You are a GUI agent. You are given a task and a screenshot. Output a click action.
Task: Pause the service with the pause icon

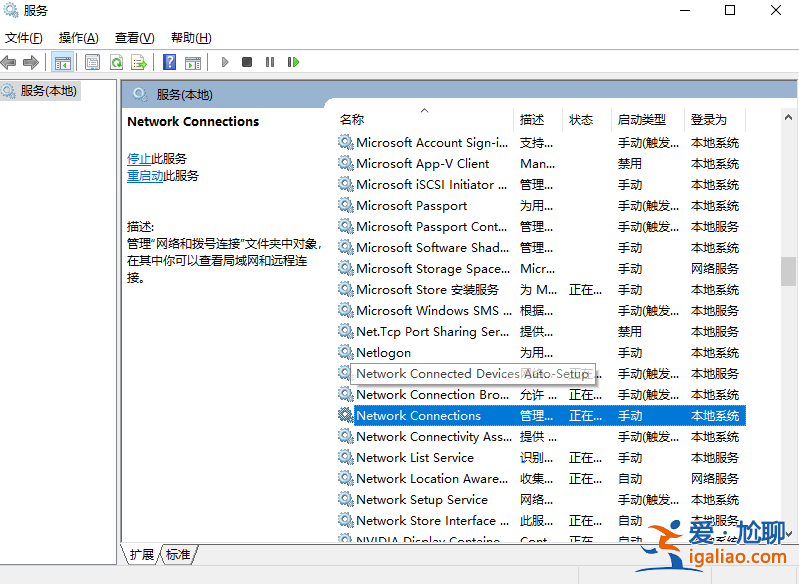tap(270, 62)
